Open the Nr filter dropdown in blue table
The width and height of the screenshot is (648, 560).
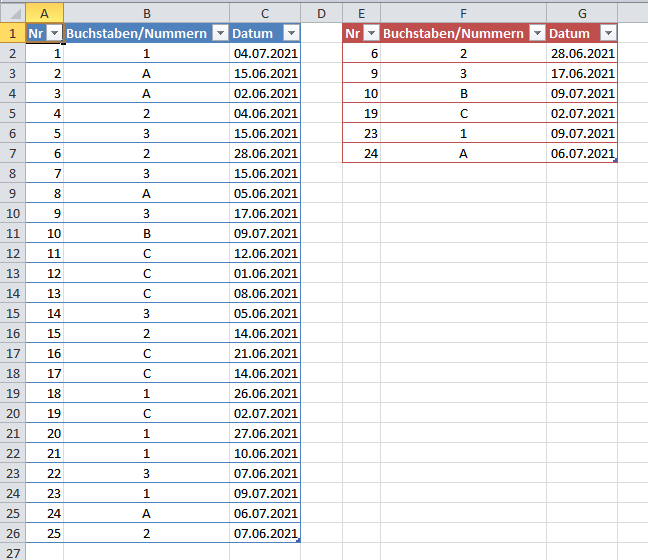point(55,33)
